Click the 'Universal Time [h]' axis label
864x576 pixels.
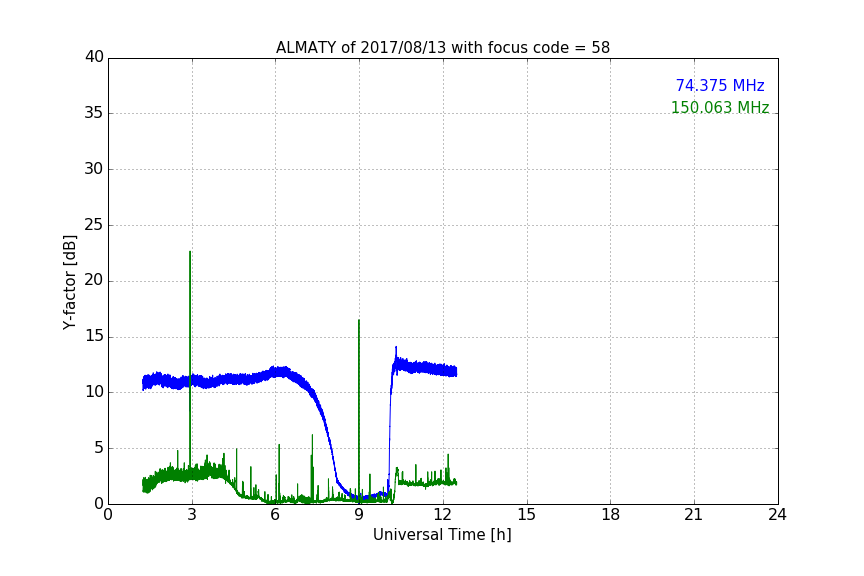point(442,535)
